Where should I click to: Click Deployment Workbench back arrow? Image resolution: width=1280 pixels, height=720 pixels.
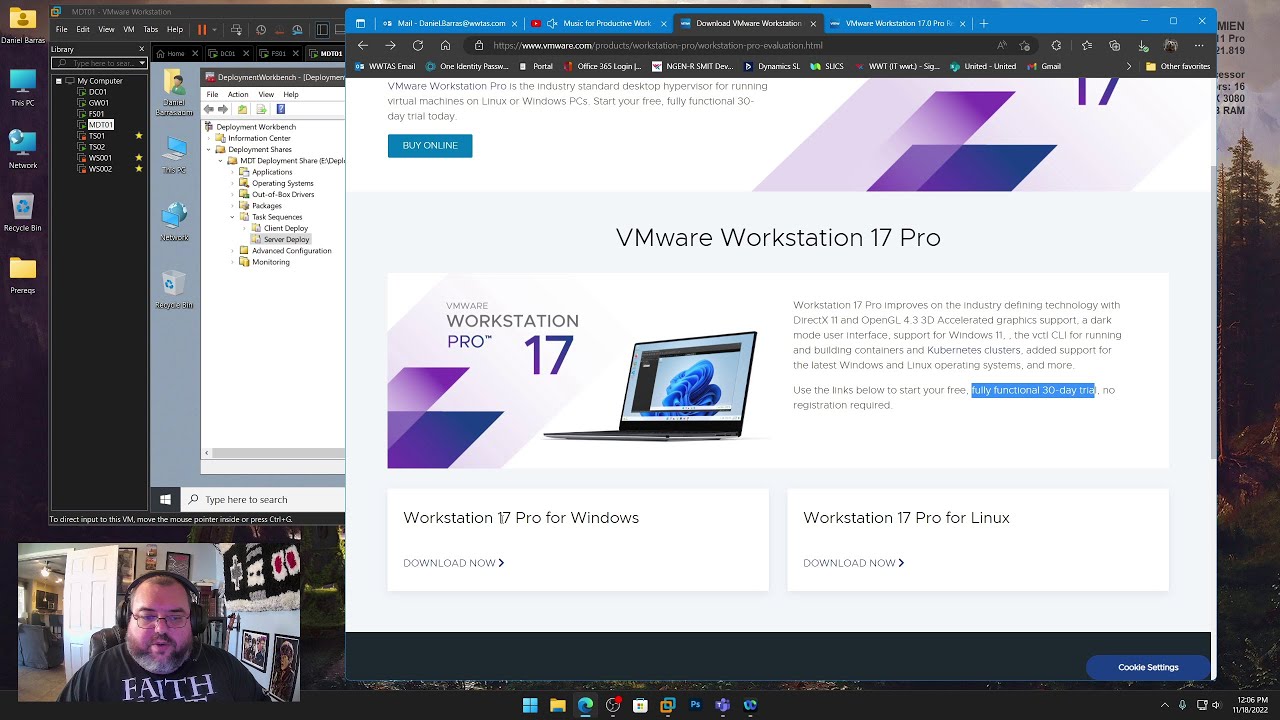click(x=210, y=109)
